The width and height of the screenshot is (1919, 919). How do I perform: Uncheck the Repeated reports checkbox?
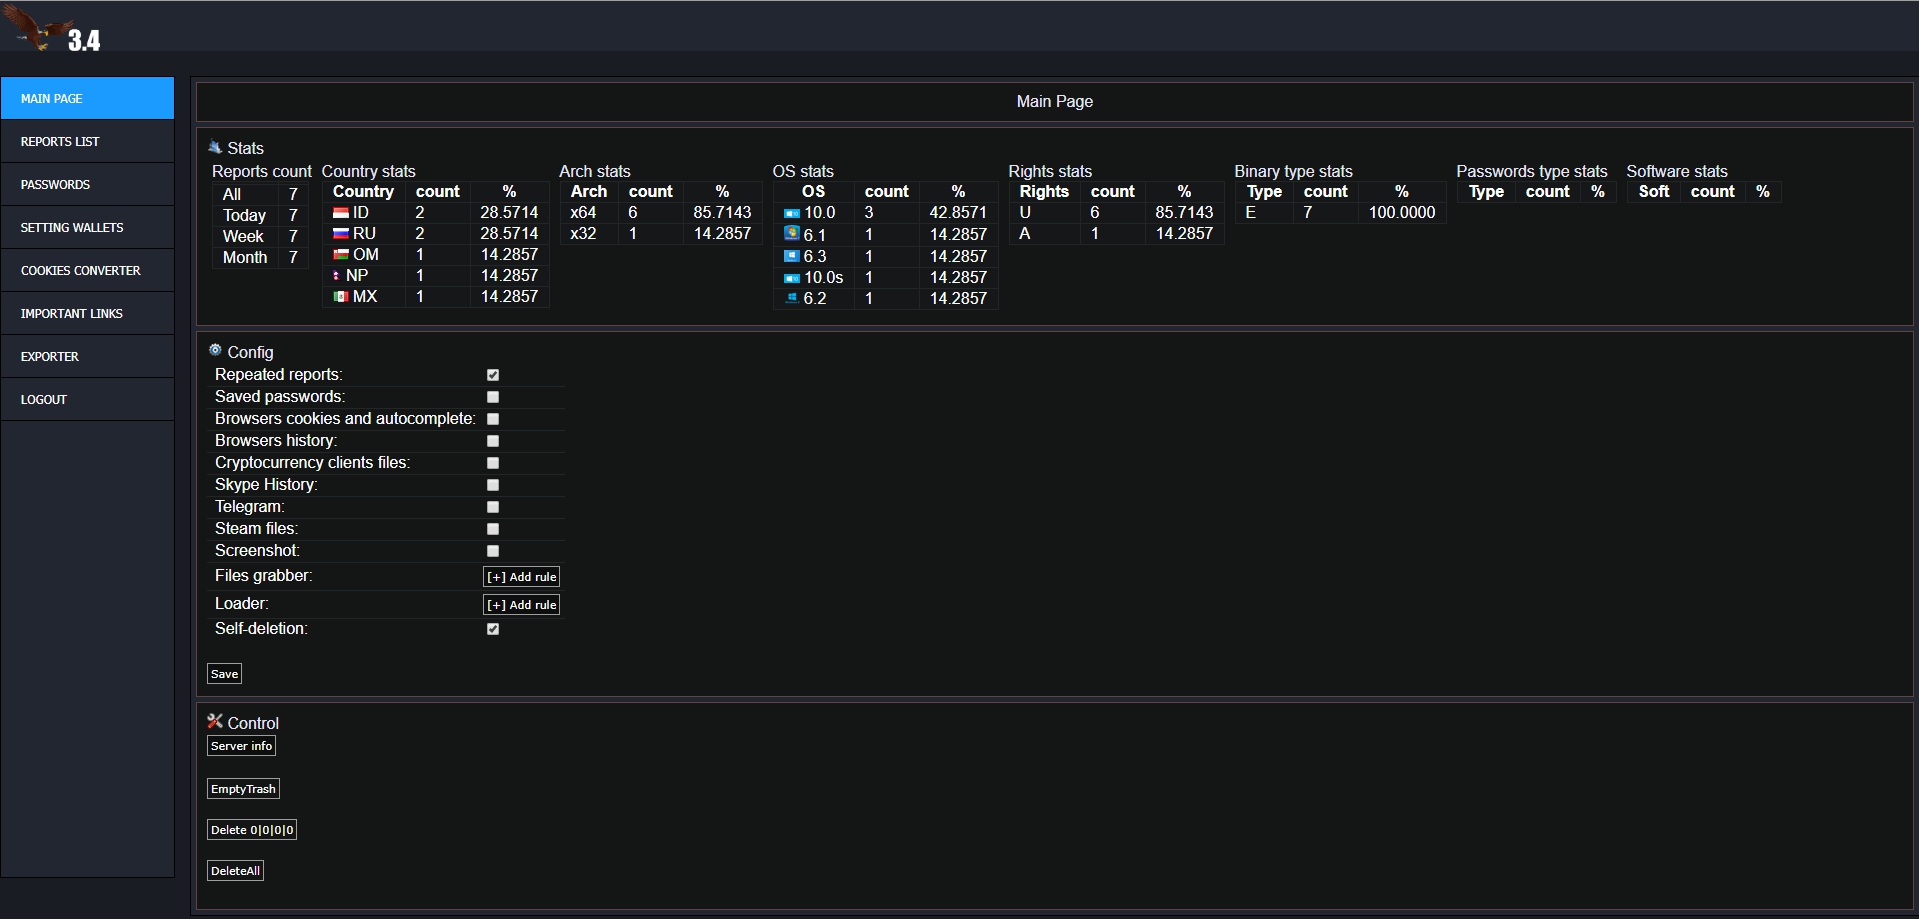(493, 375)
